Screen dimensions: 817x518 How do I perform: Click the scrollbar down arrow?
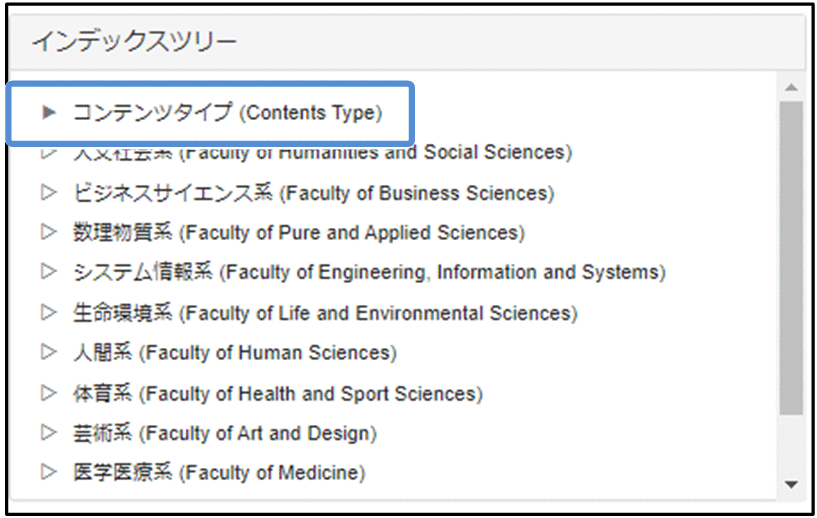tap(792, 485)
